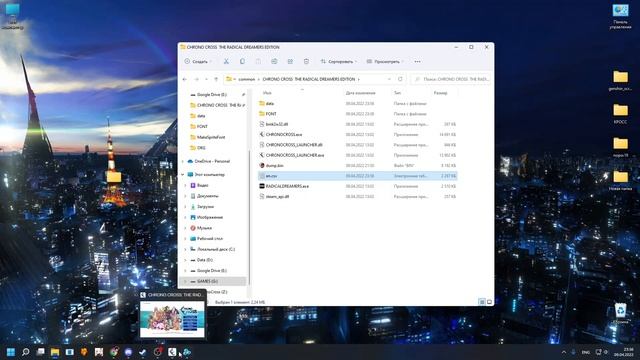Screen dimensions: 640x360
Task: Click the Paste icon in Explorer toolbar
Action: 258,62
